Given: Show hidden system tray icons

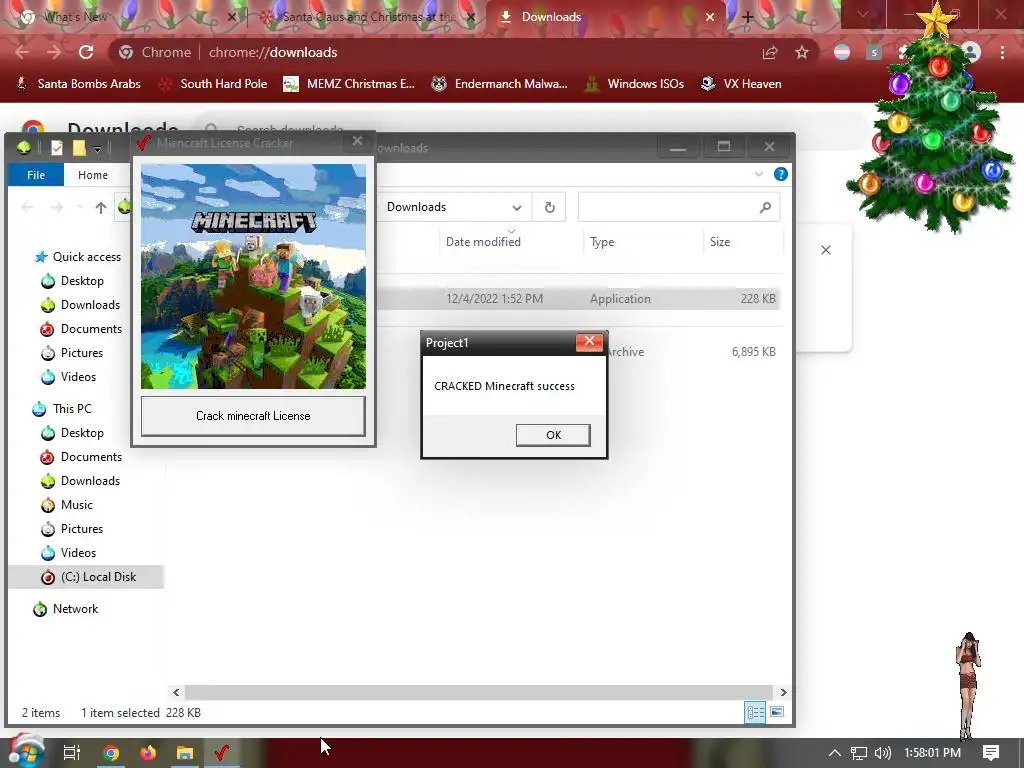Looking at the screenshot, I should [x=835, y=753].
